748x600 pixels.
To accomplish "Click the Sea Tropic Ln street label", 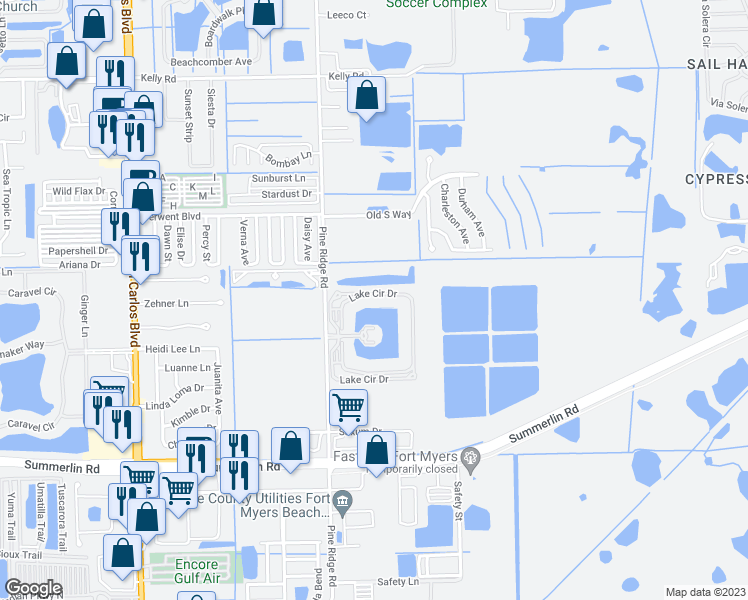I will 6,199.
